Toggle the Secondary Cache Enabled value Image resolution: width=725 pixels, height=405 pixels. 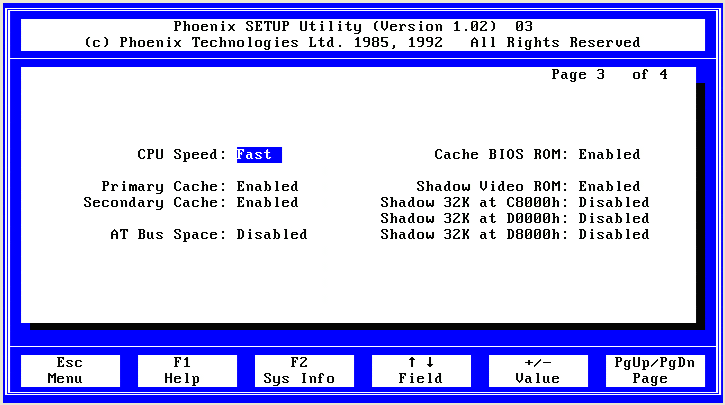tap(267, 202)
